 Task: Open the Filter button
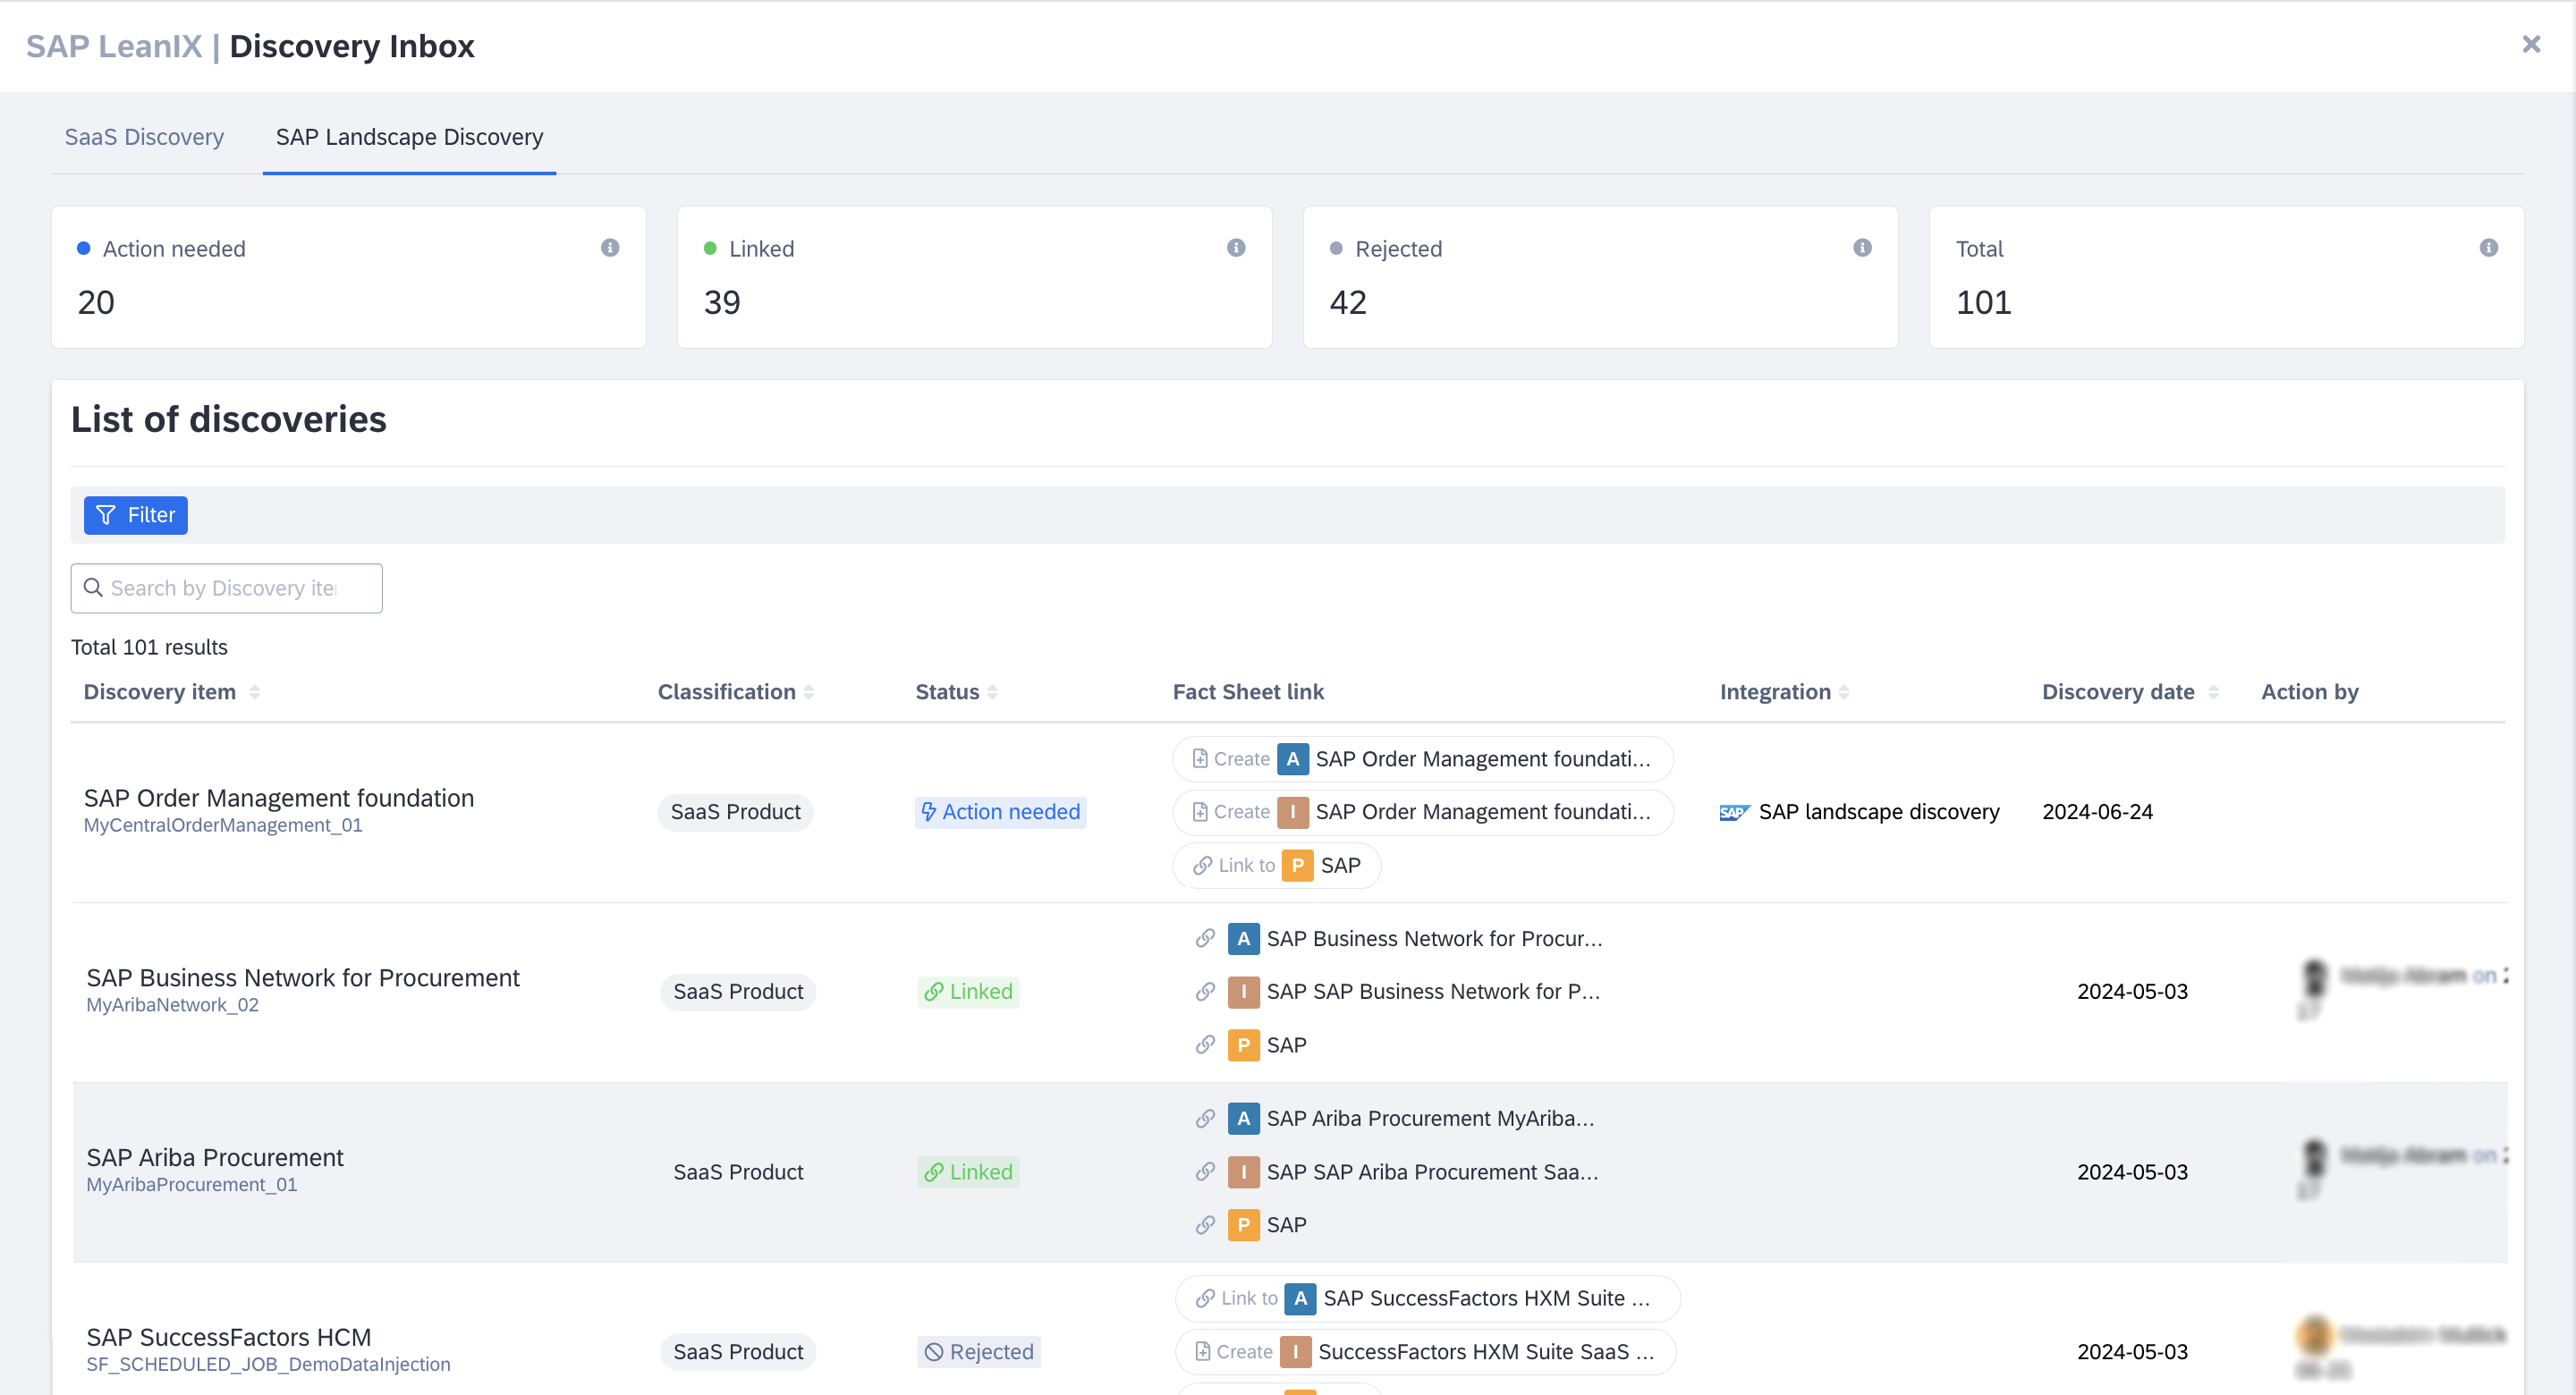pos(136,515)
